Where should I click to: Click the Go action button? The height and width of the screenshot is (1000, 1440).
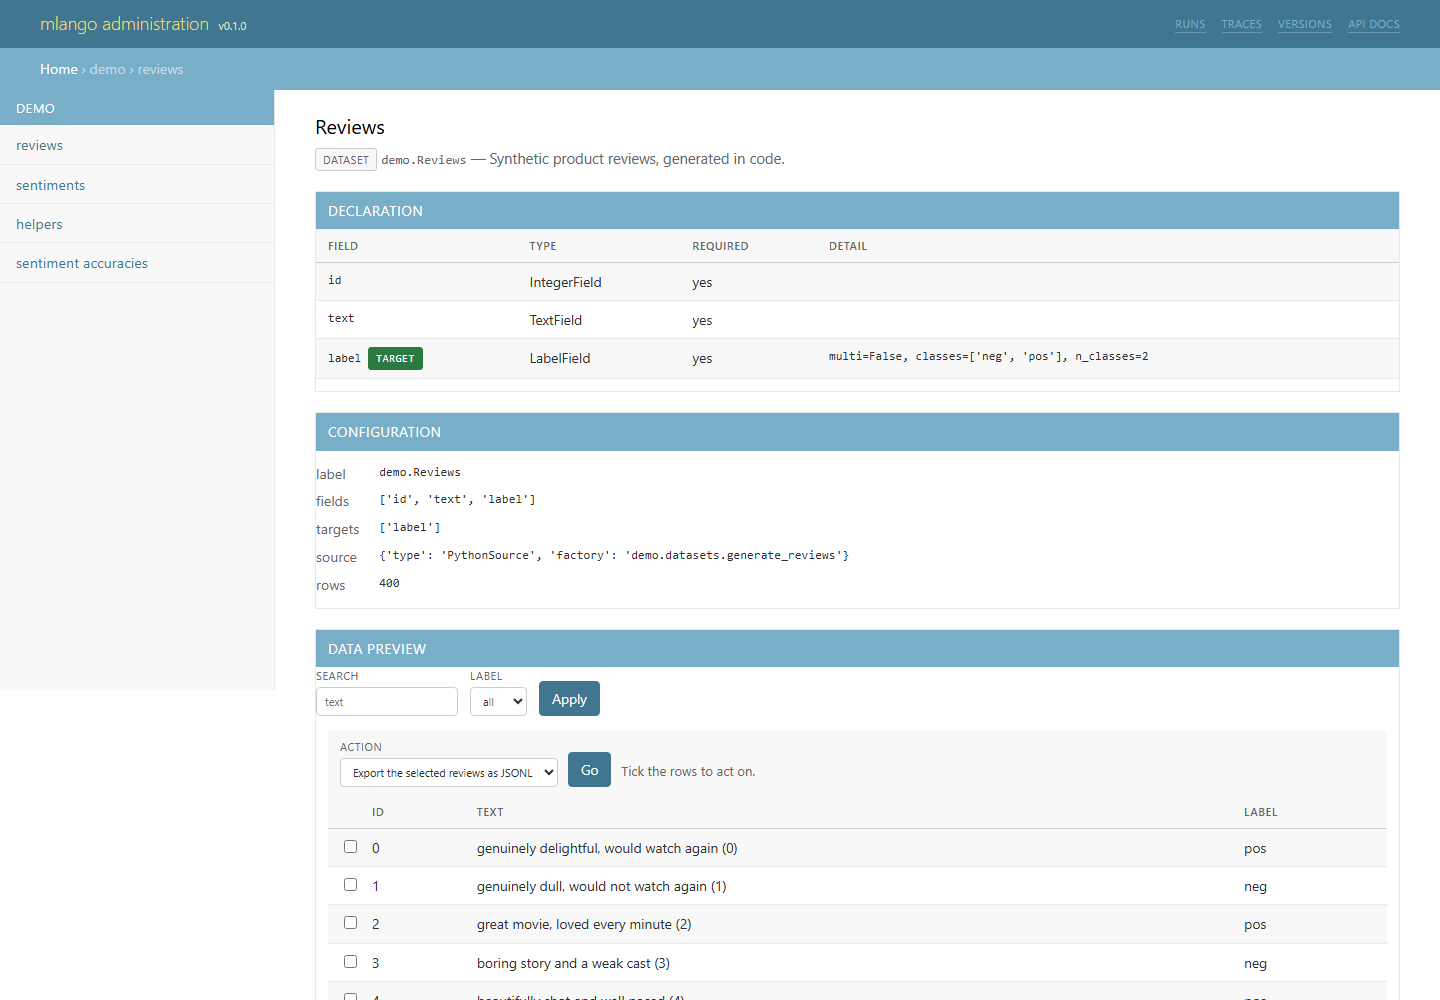point(589,770)
